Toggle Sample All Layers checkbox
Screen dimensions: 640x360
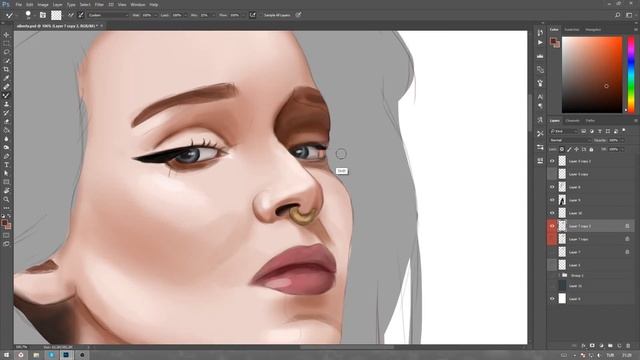click(x=277, y=15)
